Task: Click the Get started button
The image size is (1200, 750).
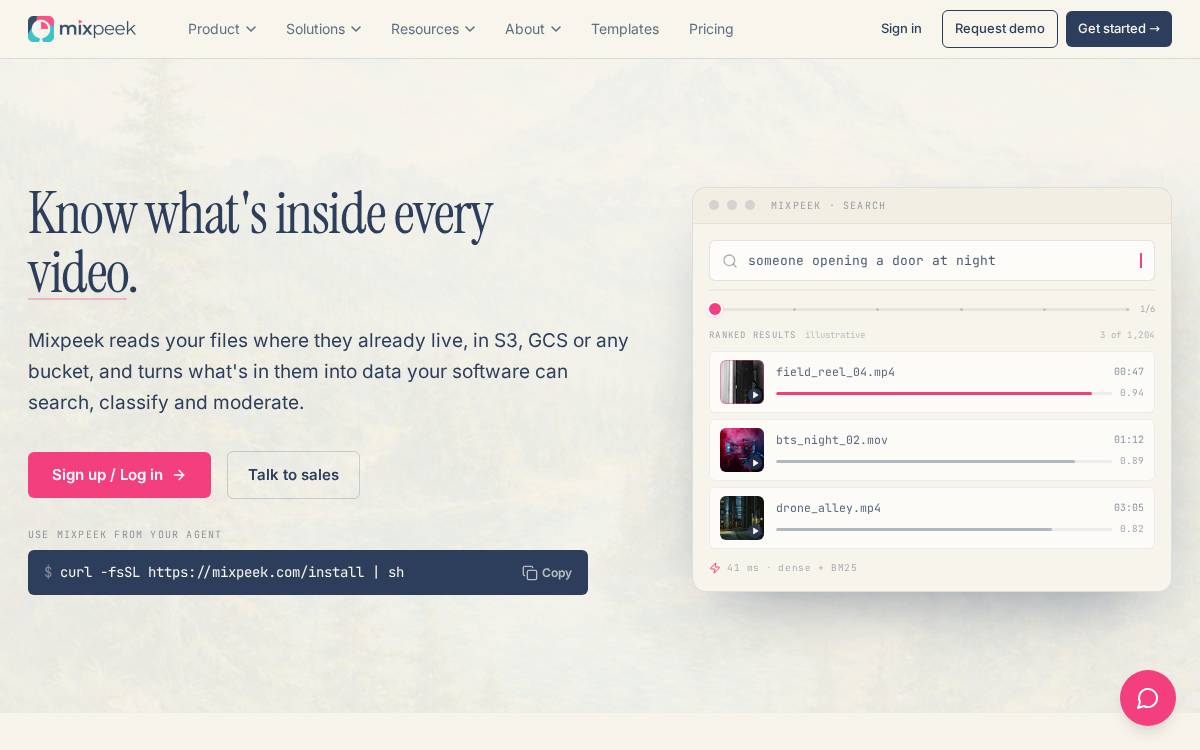Action: point(1119,29)
